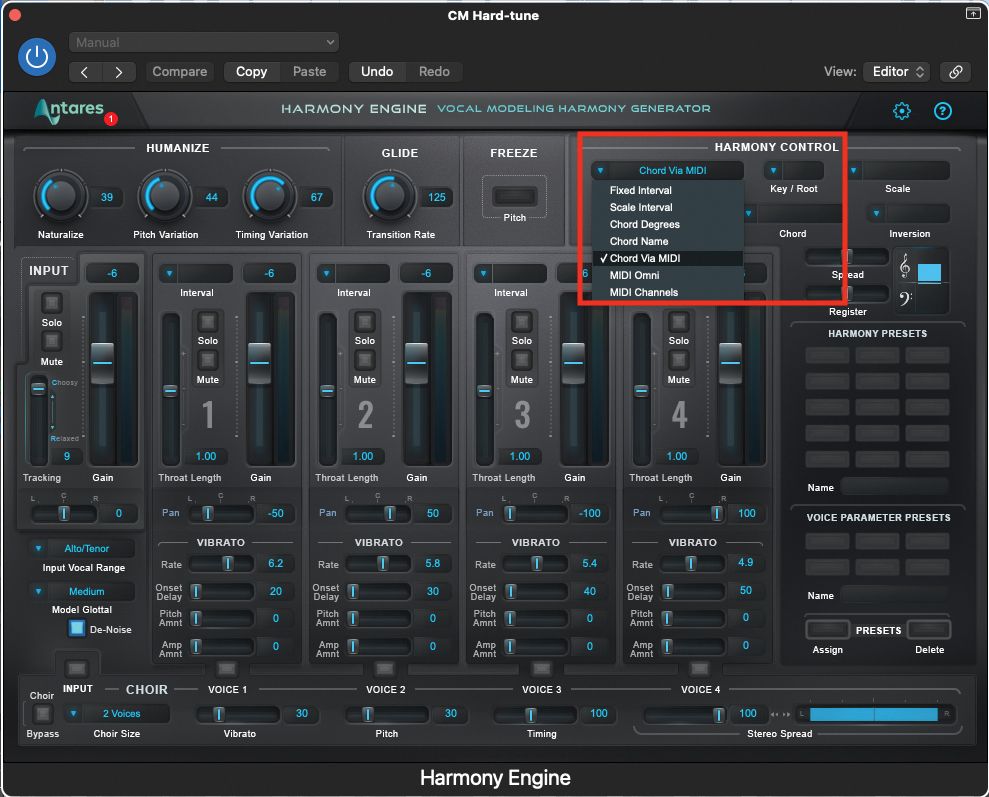Enable the De-Noise checkbox
The image size is (989, 797).
click(x=76, y=628)
